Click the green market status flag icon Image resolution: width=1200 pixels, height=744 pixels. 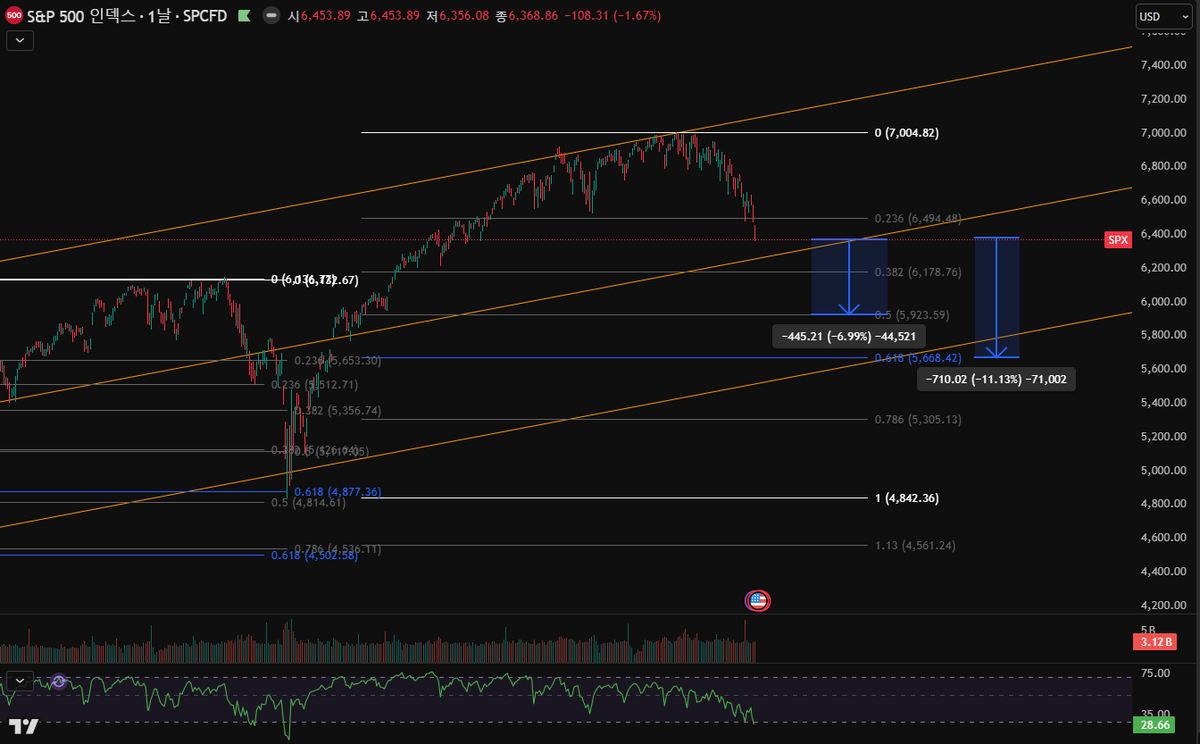(x=244, y=16)
